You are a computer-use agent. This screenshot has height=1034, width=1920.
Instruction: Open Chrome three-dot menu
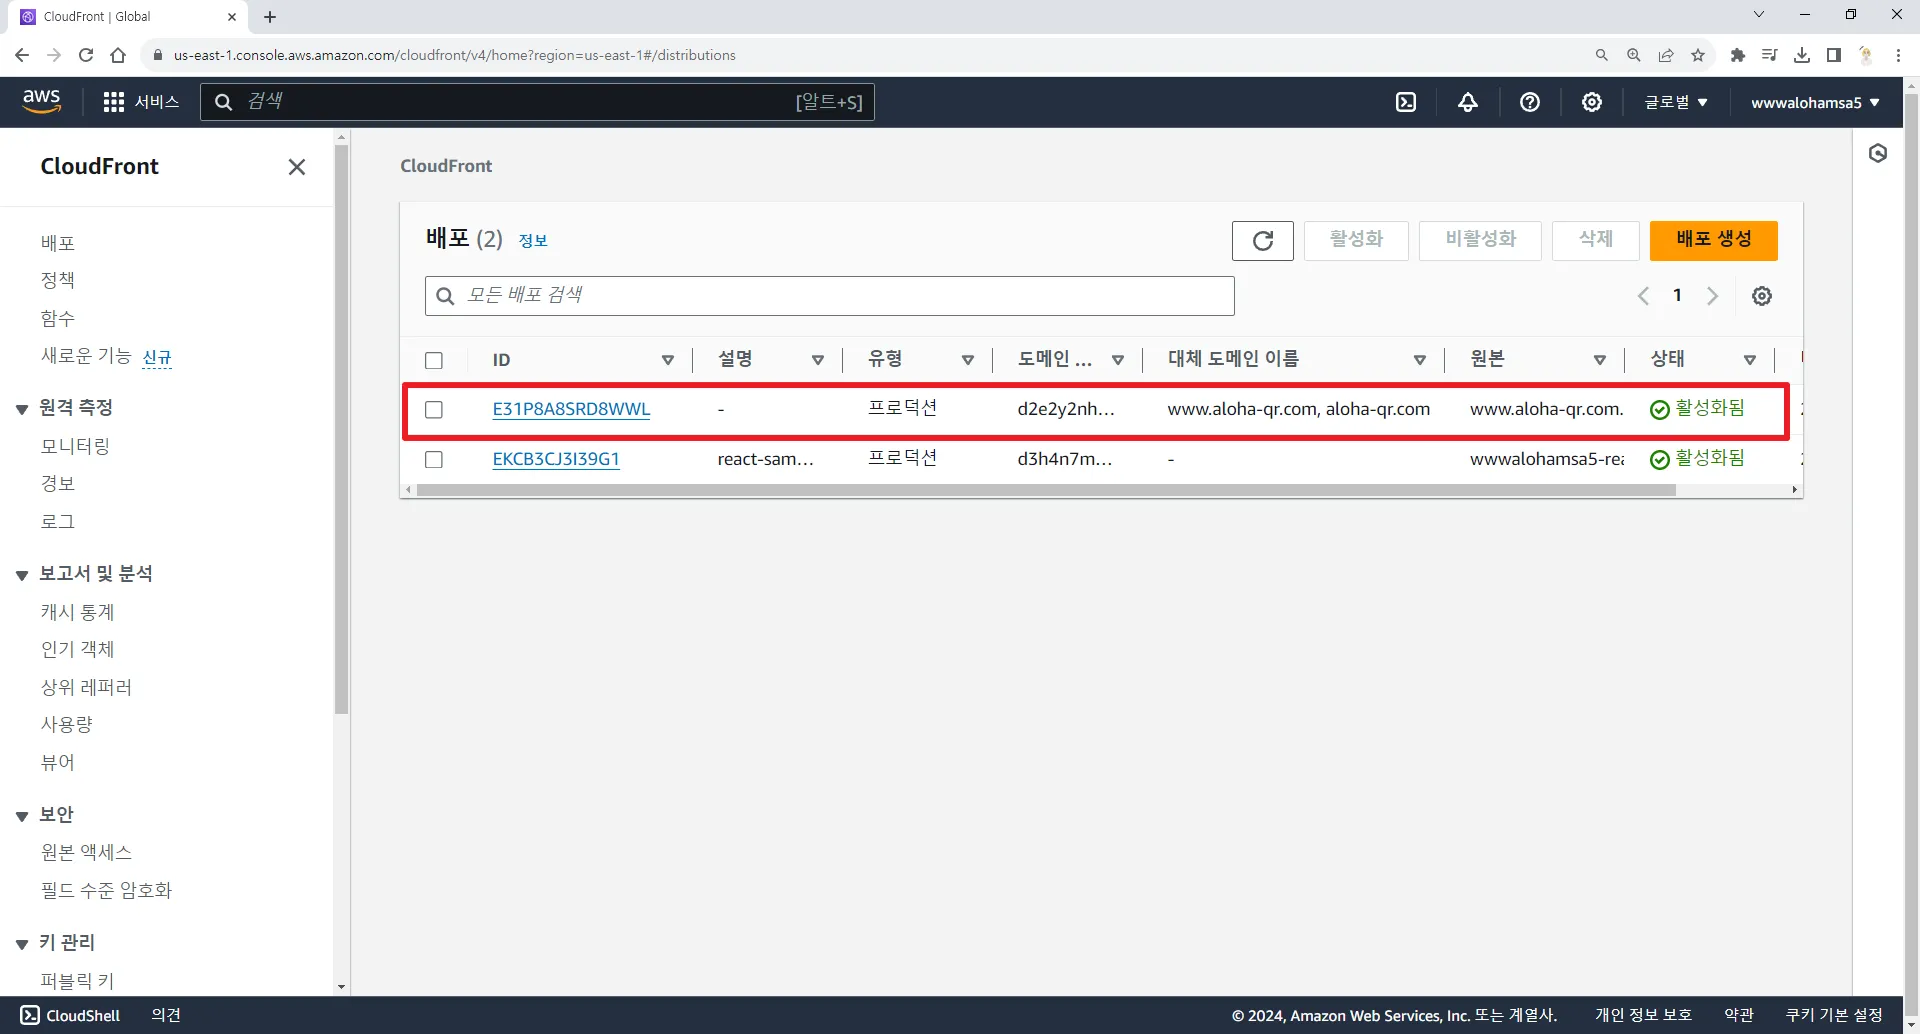click(1898, 55)
